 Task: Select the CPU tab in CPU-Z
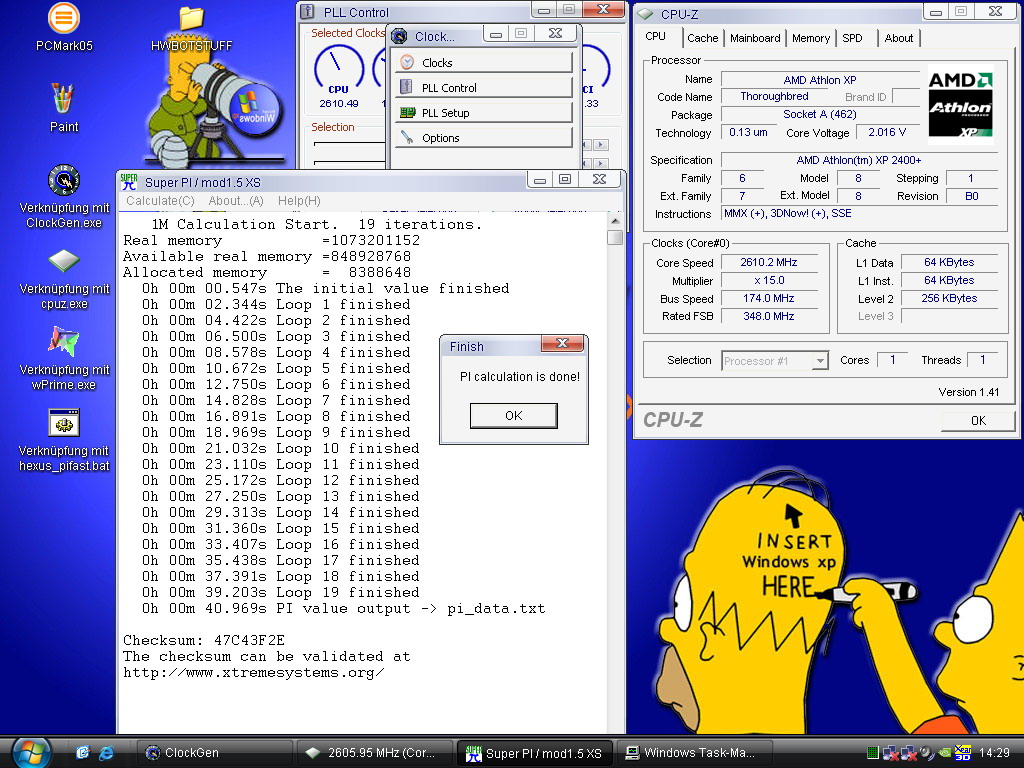[x=656, y=37]
